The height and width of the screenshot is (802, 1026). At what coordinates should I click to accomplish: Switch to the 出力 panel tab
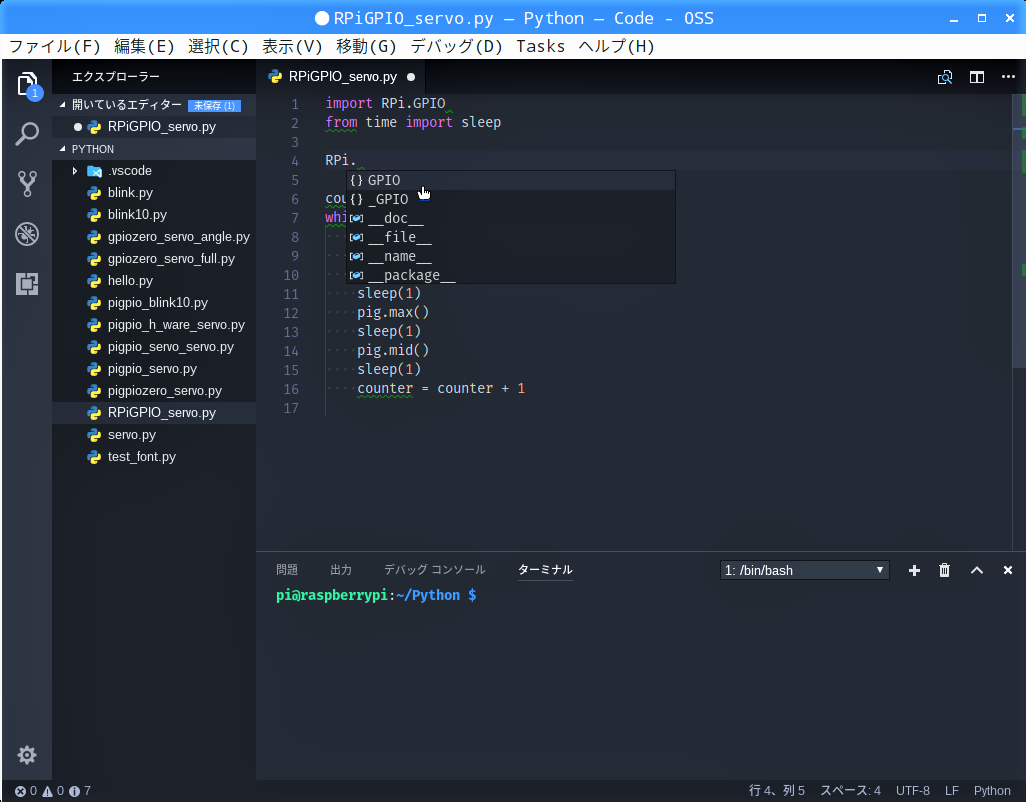[341, 570]
